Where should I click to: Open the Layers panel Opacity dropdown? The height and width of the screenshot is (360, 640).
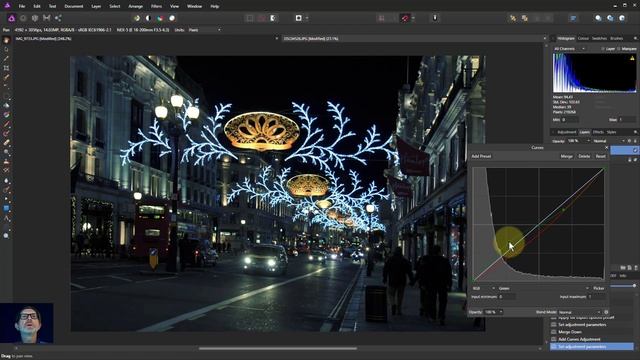[x=579, y=141]
